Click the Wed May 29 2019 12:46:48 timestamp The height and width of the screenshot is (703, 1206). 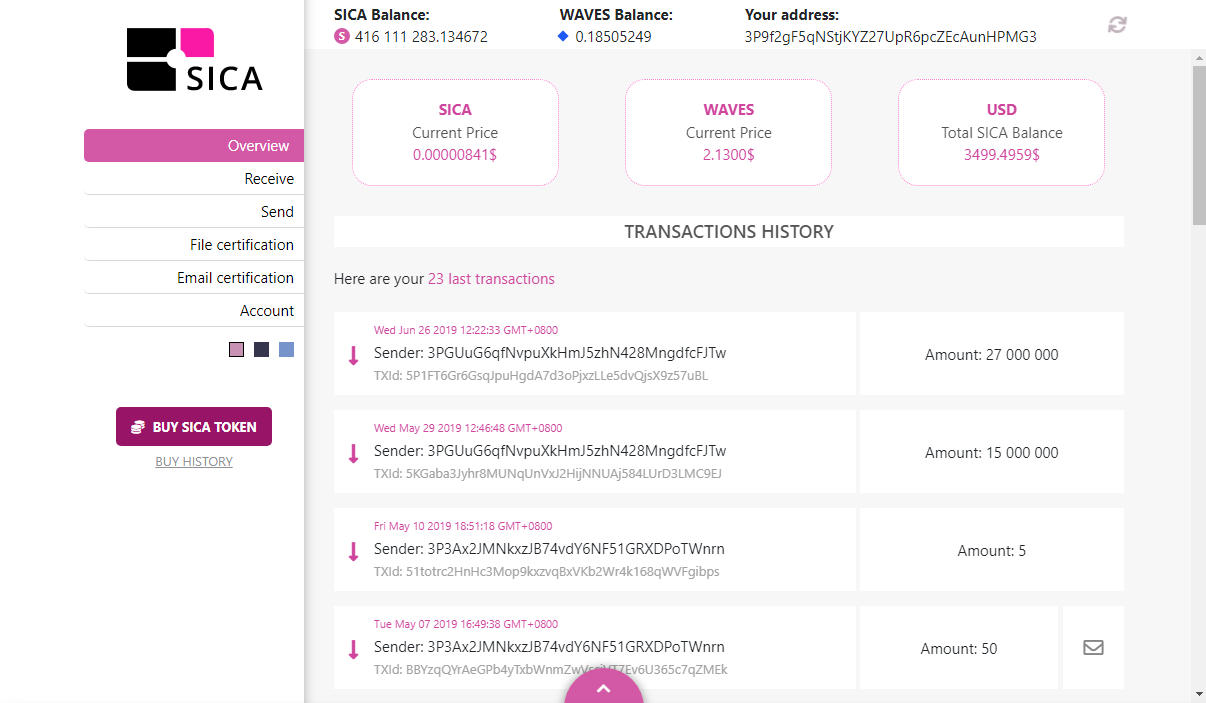point(468,428)
